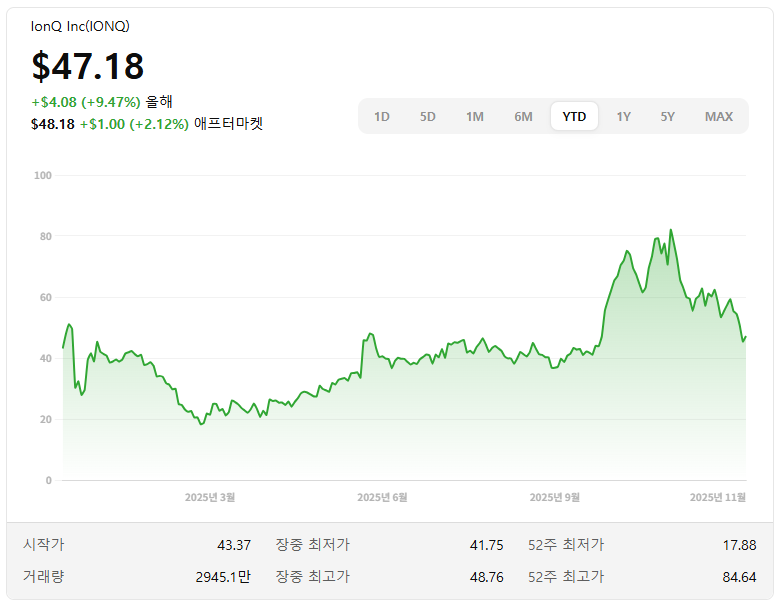The height and width of the screenshot is (605, 778).
Task: Click the +$1.00 (+2.12%) after-market change
Action: coord(134,124)
